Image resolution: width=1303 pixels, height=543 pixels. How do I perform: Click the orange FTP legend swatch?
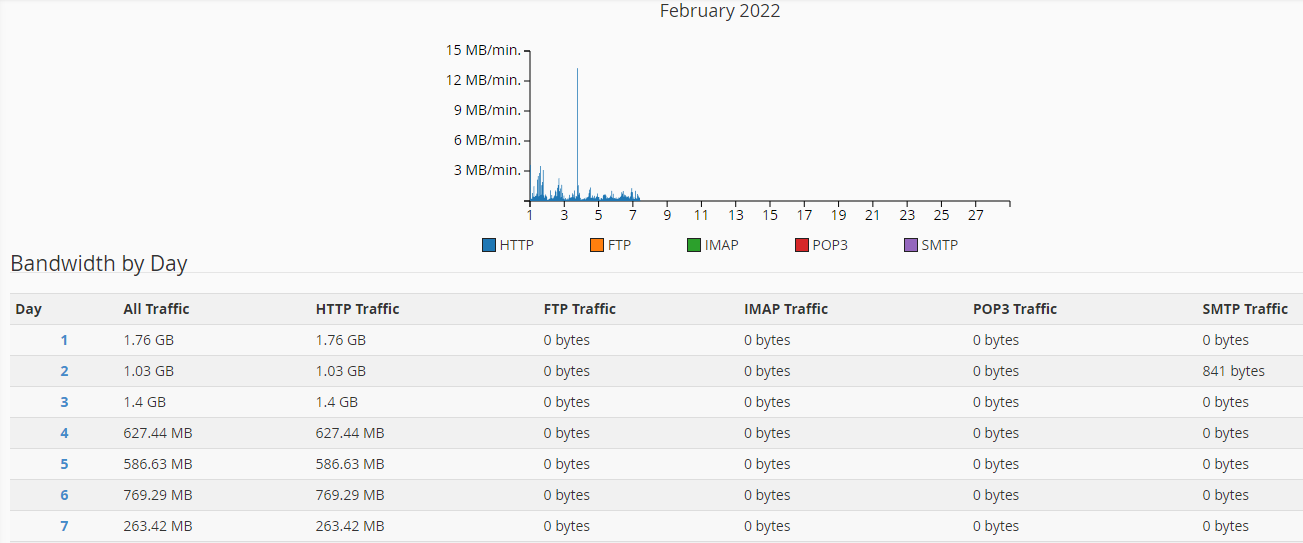tap(597, 245)
